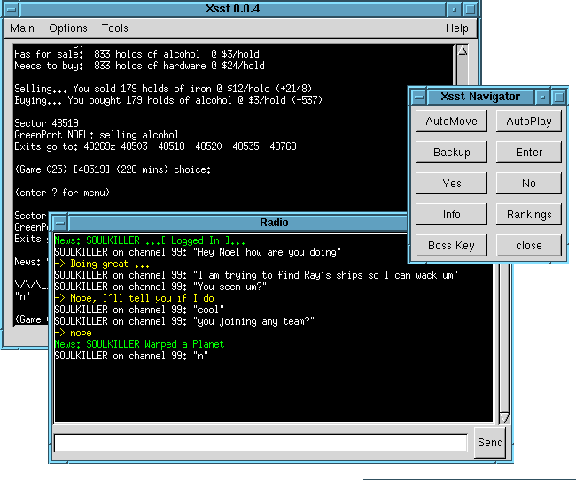Open the Help menu
This screenshot has width=576, height=480.
click(457, 28)
